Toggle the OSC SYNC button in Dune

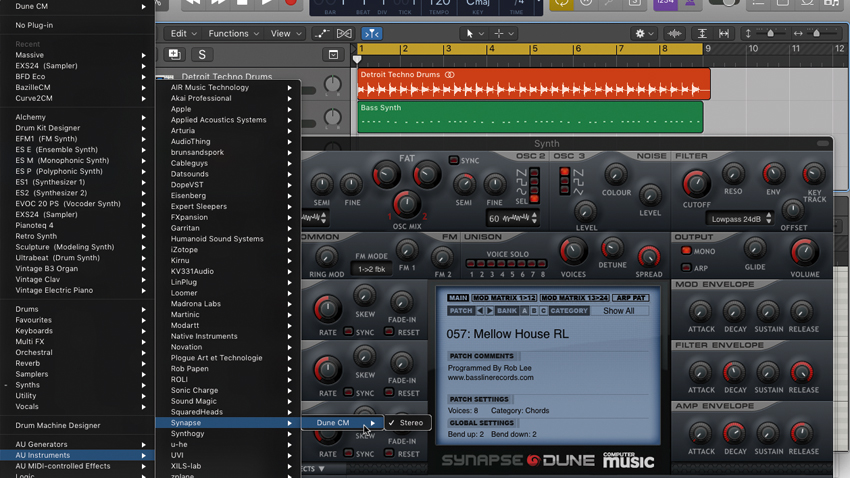[454, 160]
